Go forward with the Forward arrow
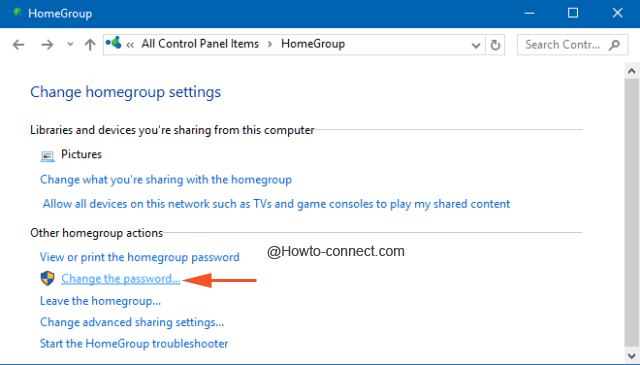 (x=47, y=45)
